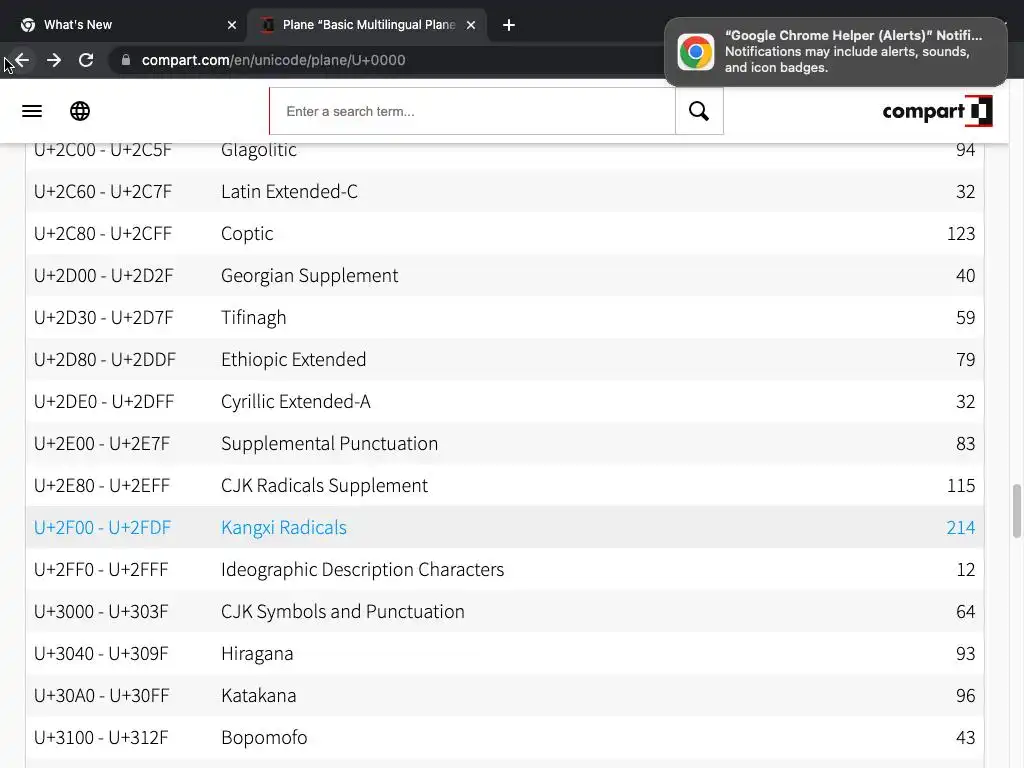Image resolution: width=1024 pixels, height=768 pixels.
Task: Click the range U+2C00 - U+2C5F
Action: (x=103, y=150)
